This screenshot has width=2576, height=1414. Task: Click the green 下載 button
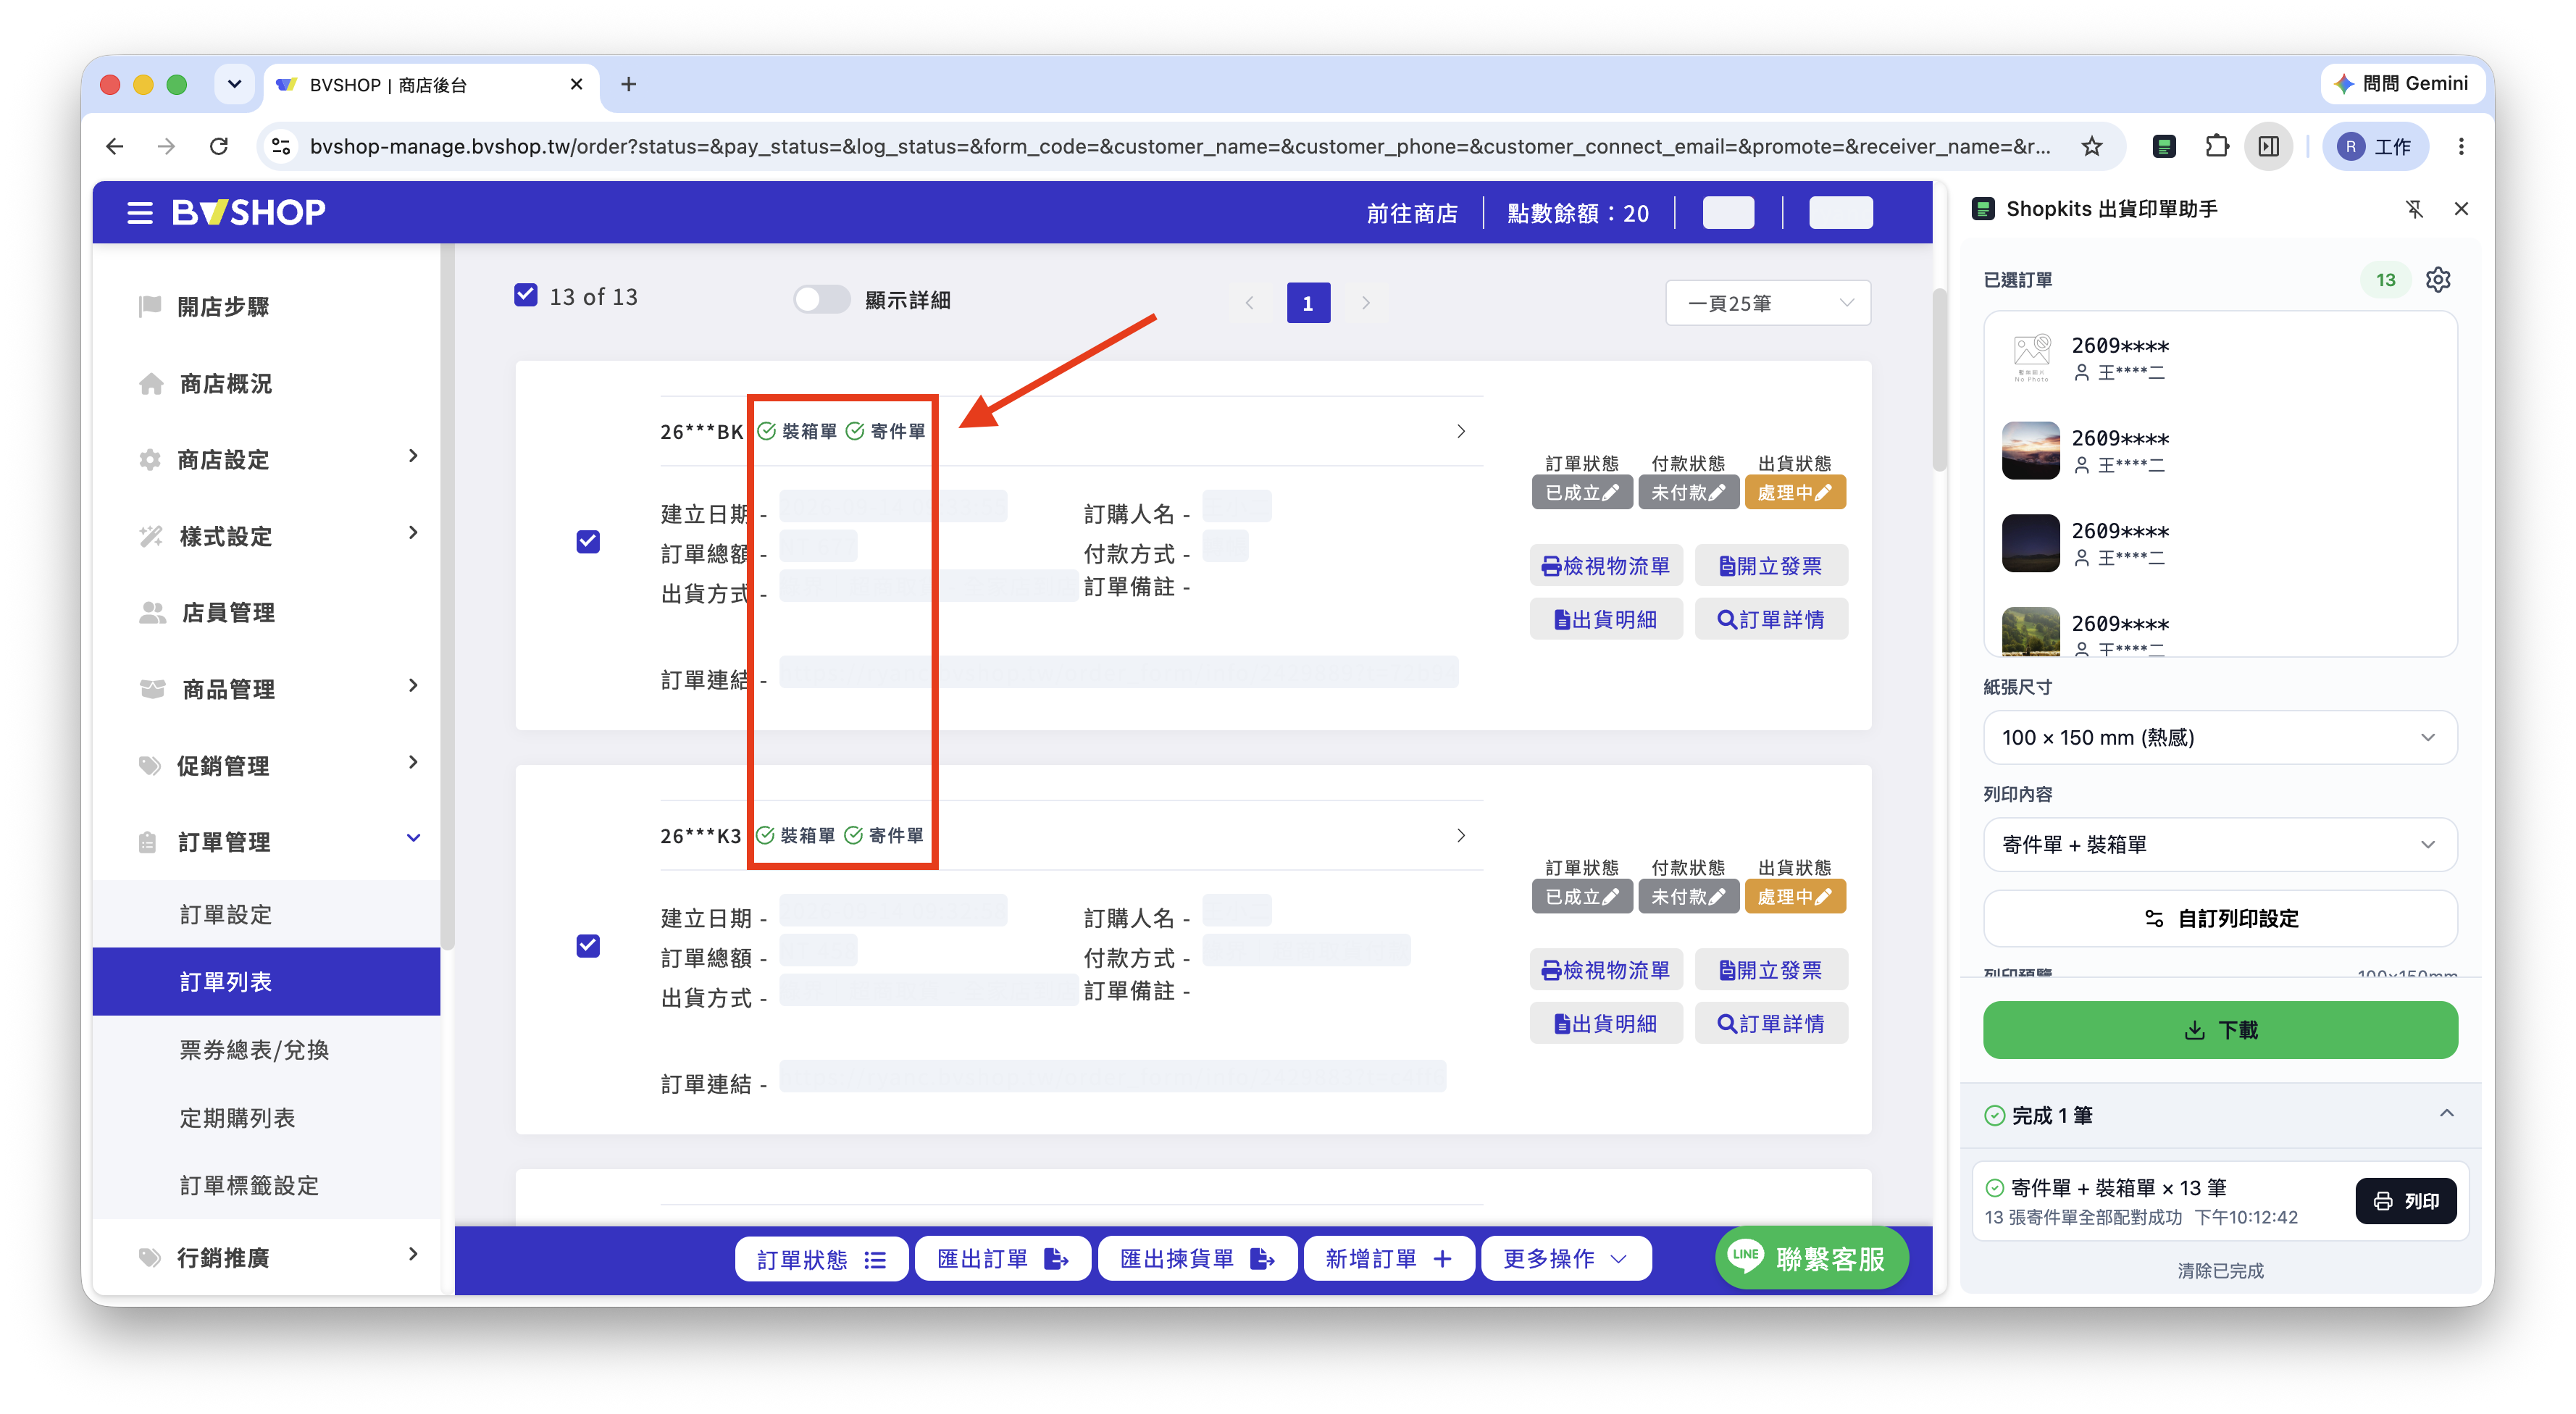point(2219,1029)
